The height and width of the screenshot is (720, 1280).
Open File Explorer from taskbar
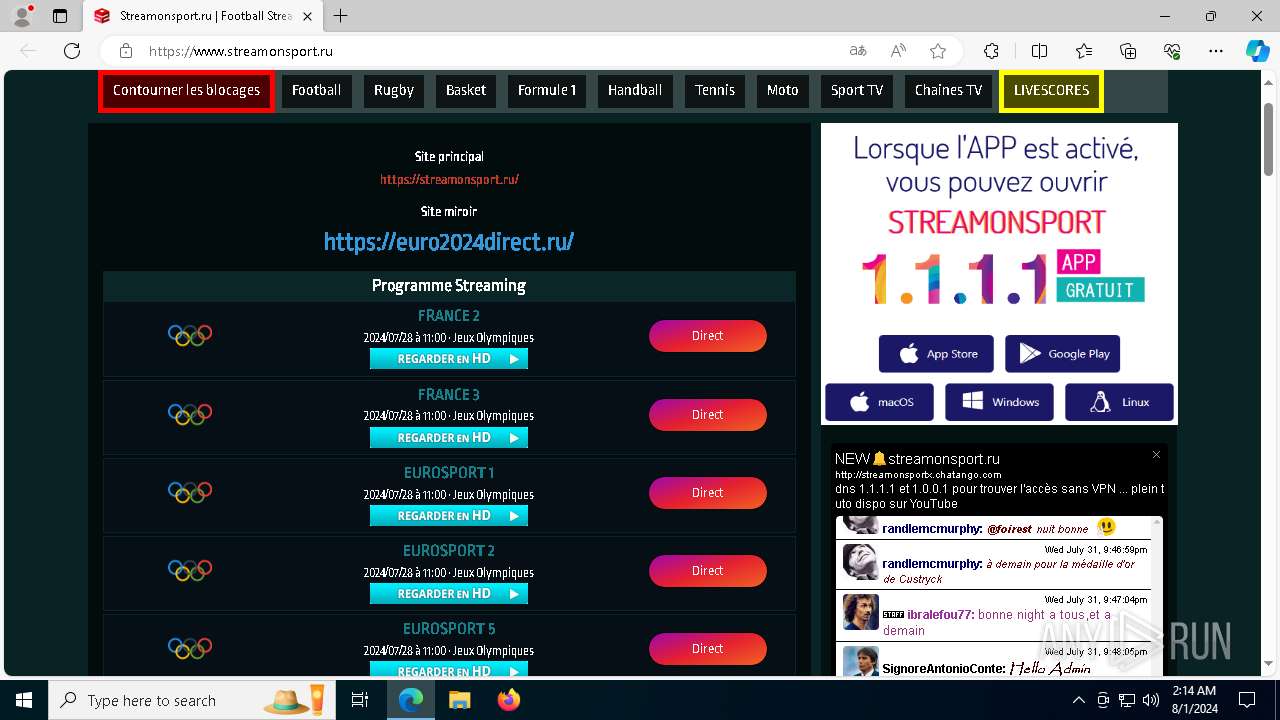459,700
